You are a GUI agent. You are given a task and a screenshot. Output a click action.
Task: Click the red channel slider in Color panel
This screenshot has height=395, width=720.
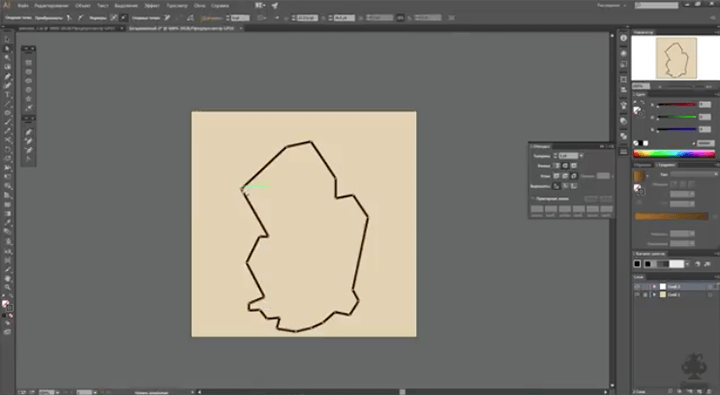(x=676, y=105)
